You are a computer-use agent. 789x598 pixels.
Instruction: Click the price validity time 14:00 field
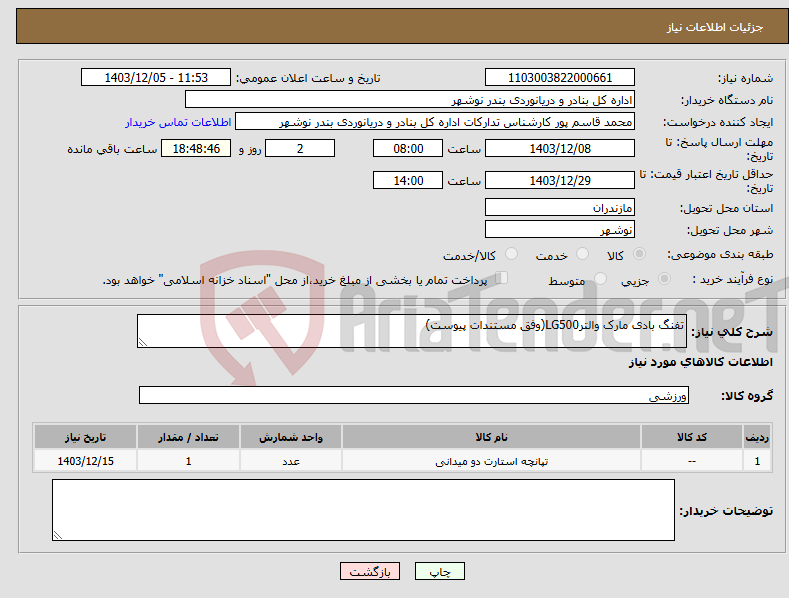coord(408,180)
